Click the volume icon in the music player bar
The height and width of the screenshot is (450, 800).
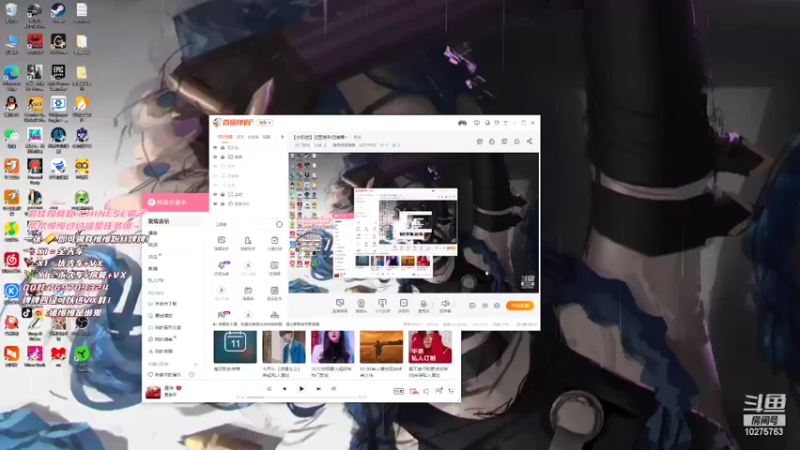click(426, 391)
